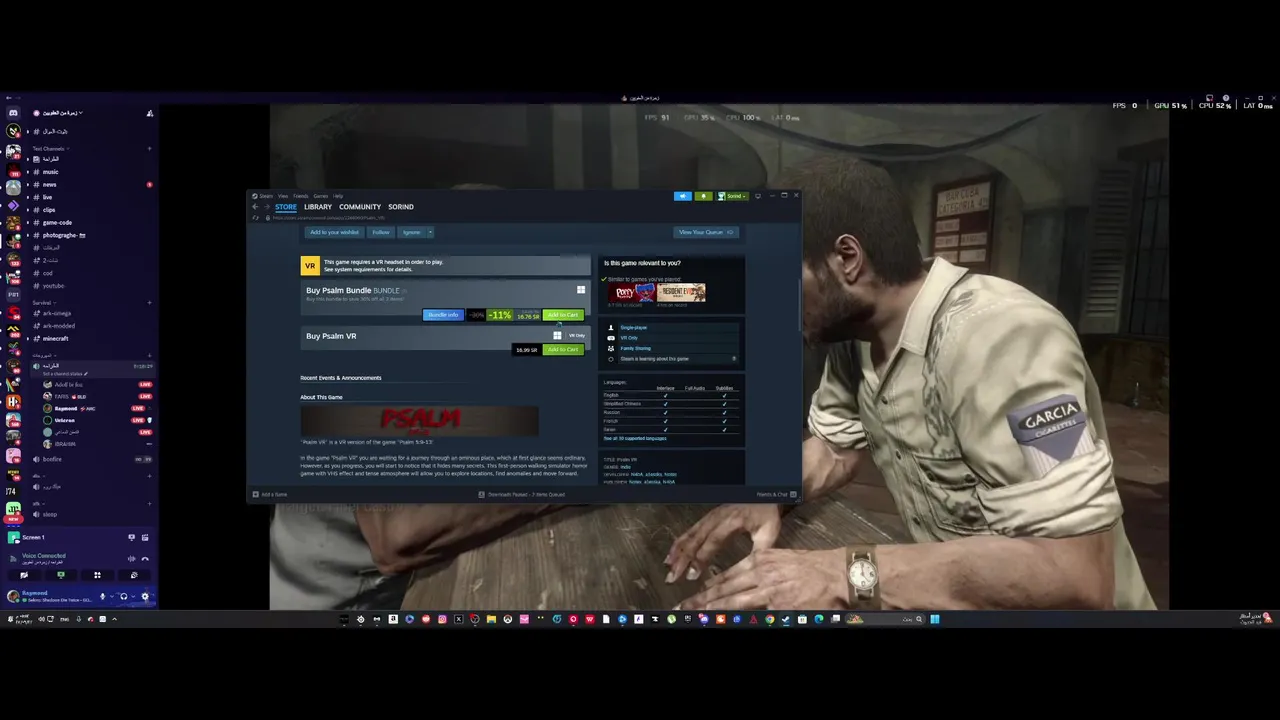Add Psalm VR to cart
The width and height of the screenshot is (1280, 720).
click(x=563, y=350)
